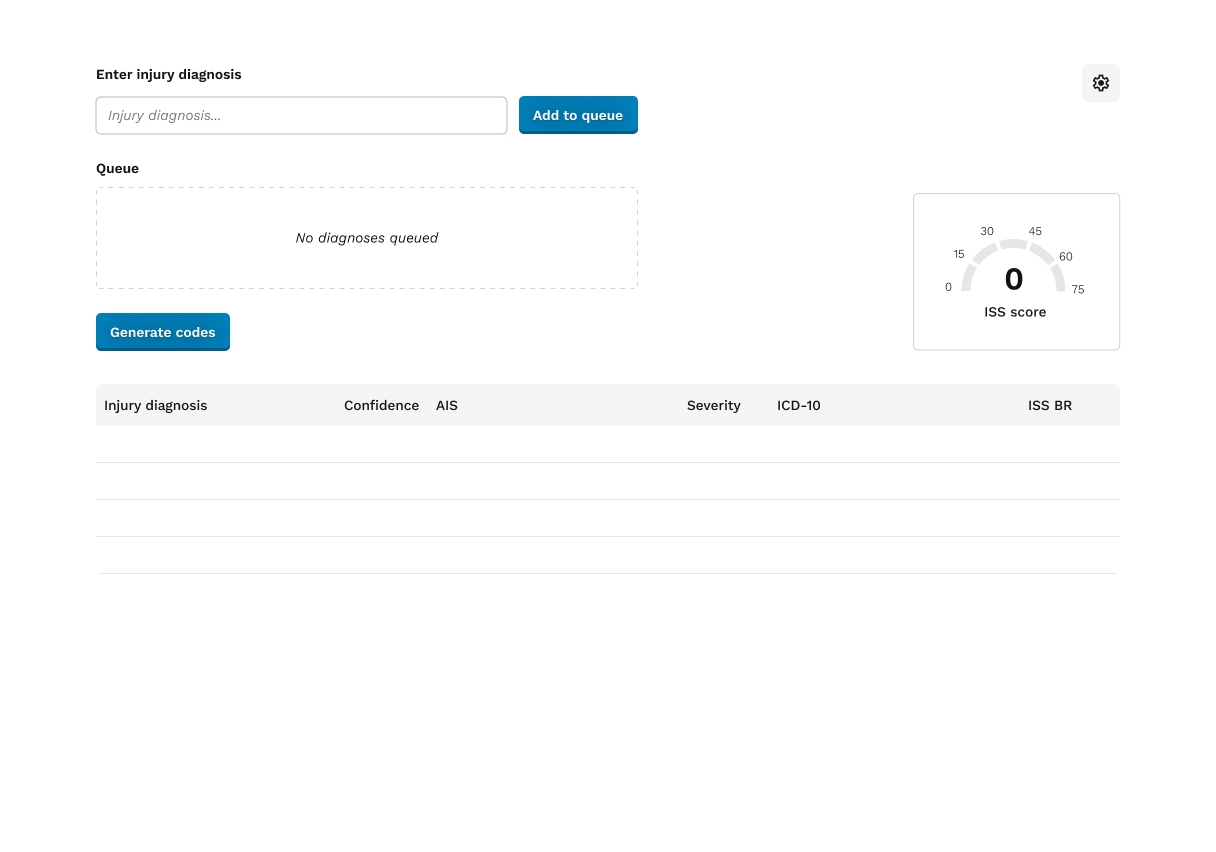Click the AIS column header
The width and height of the screenshot is (1216, 852).
click(x=447, y=405)
